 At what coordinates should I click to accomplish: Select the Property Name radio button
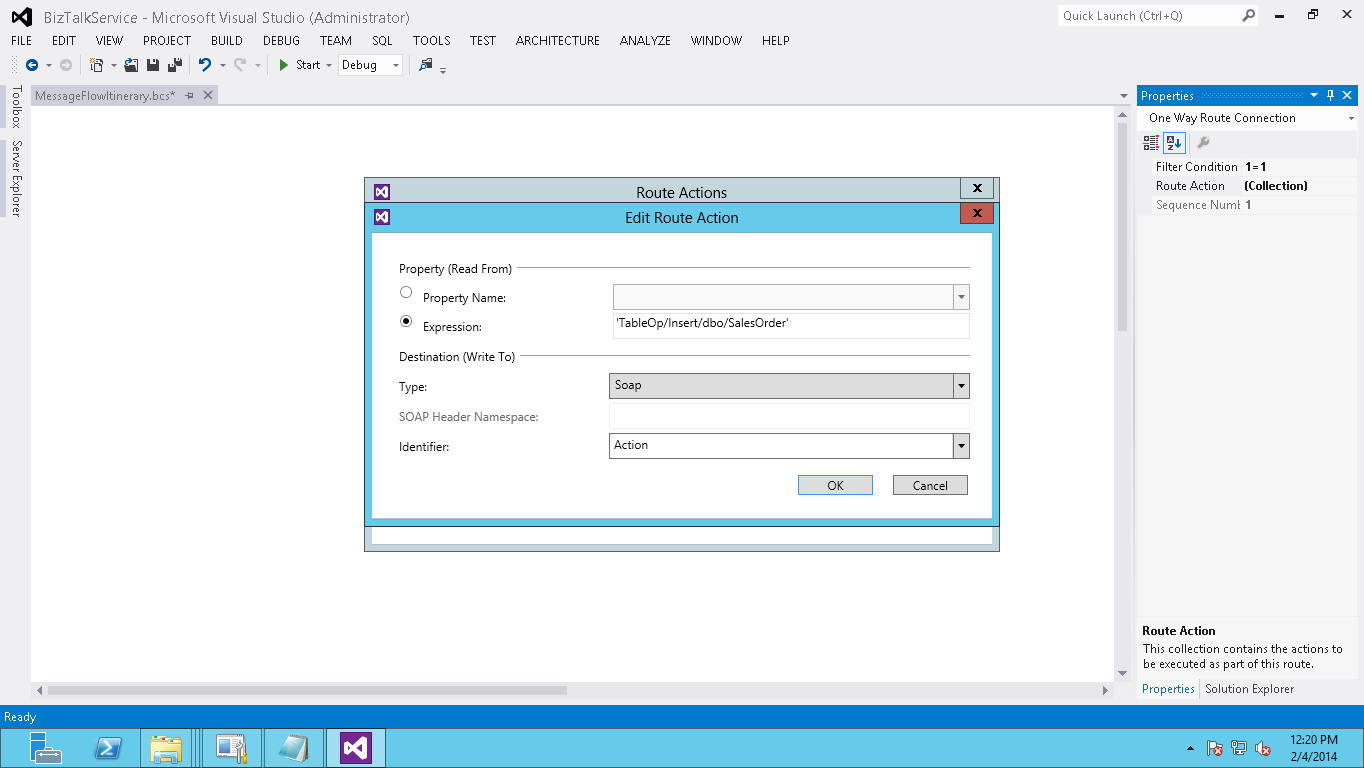coord(406,293)
